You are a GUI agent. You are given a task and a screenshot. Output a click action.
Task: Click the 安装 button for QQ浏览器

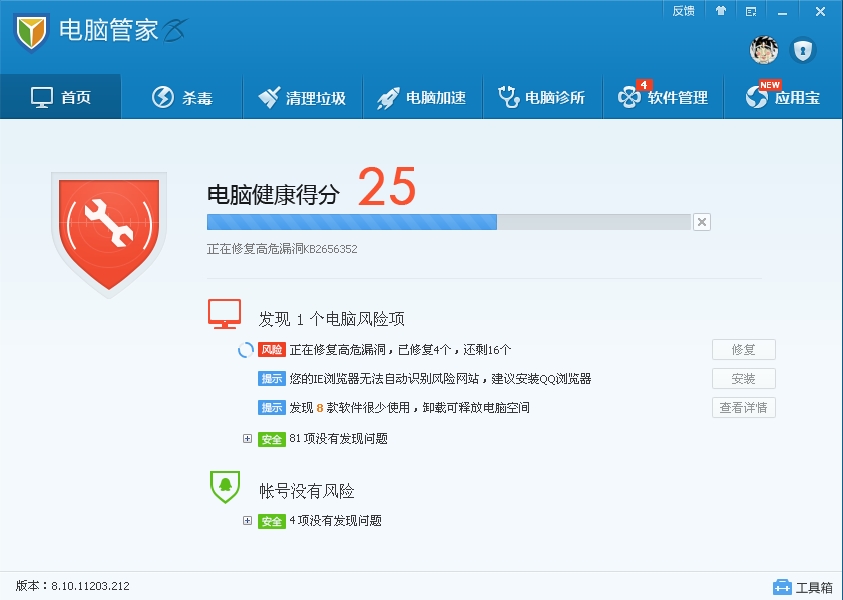click(x=744, y=378)
